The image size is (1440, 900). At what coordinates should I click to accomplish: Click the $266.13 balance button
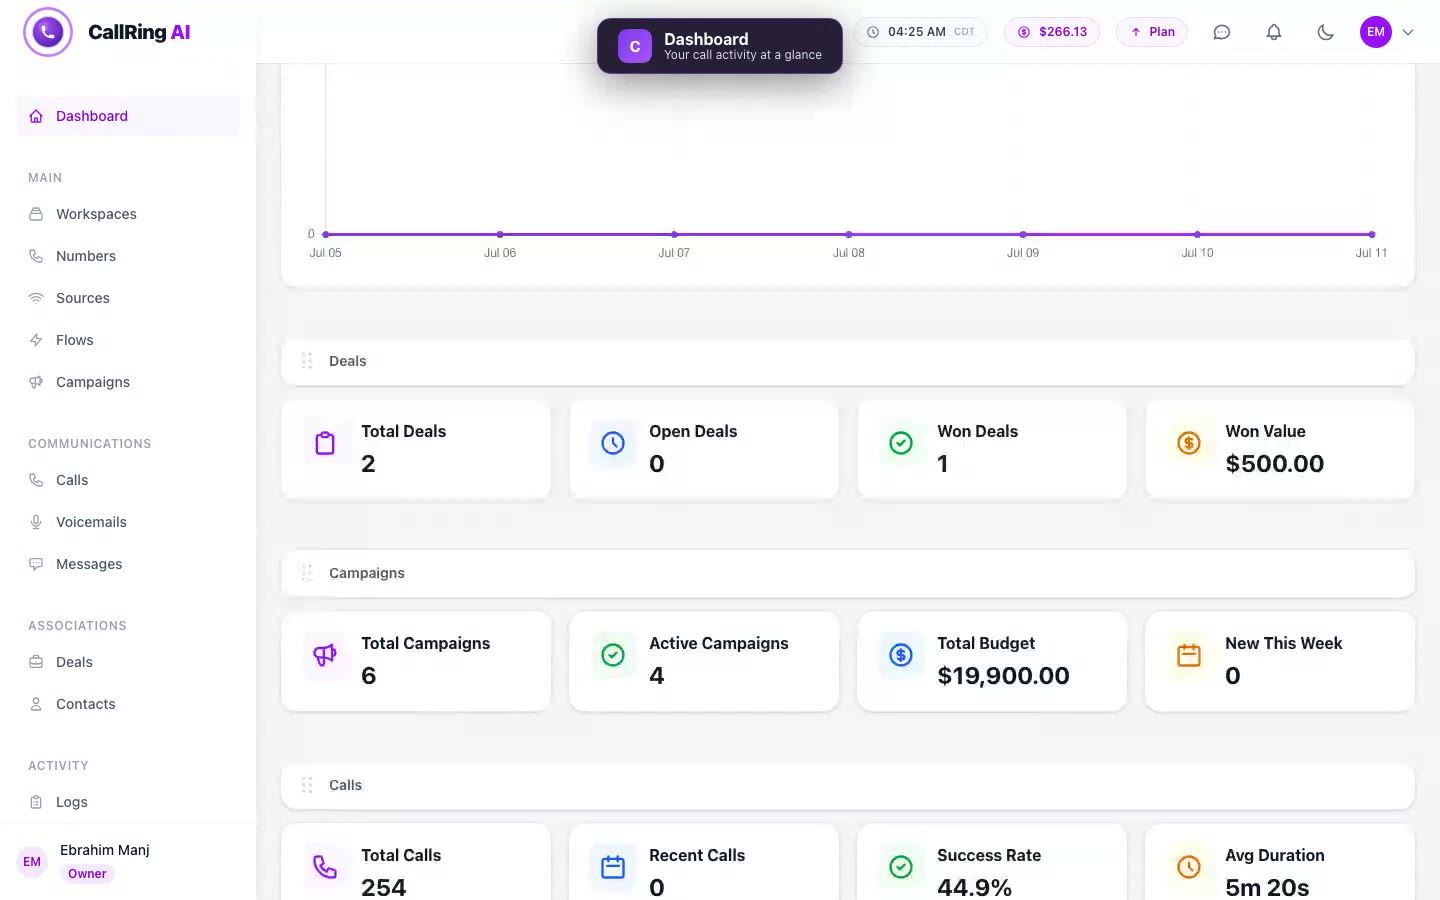[1052, 32]
